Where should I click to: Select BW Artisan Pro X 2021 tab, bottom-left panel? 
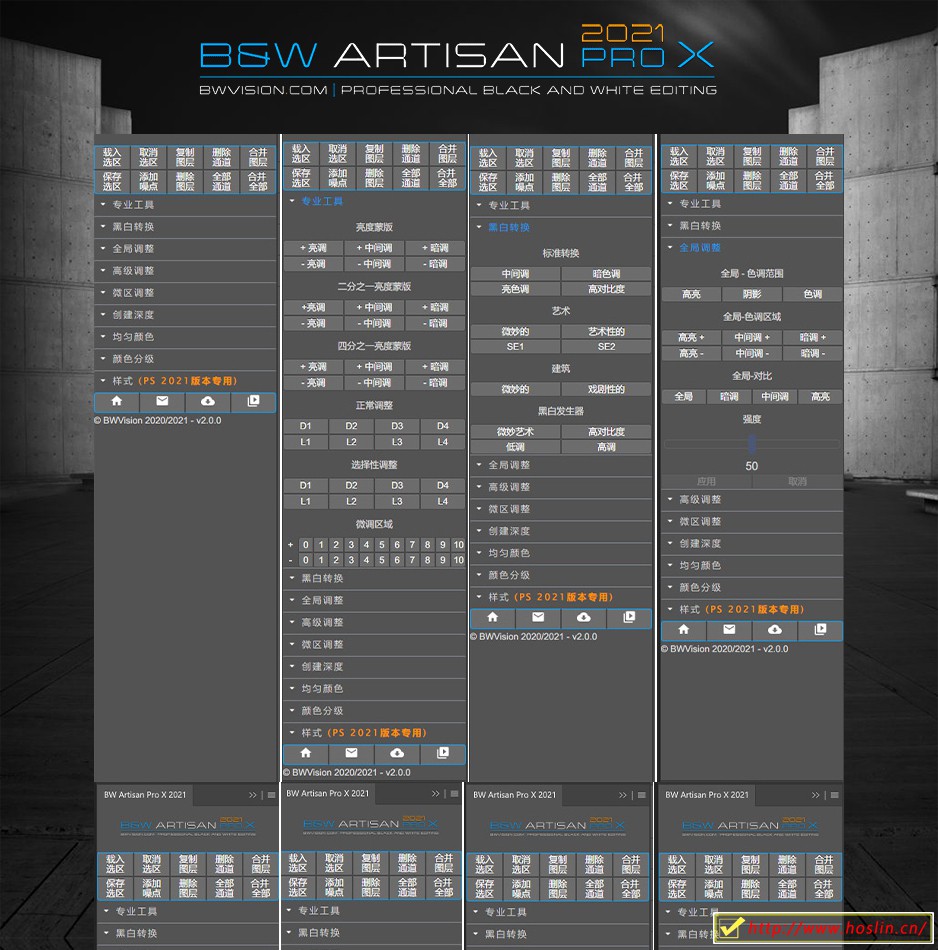click(x=145, y=795)
